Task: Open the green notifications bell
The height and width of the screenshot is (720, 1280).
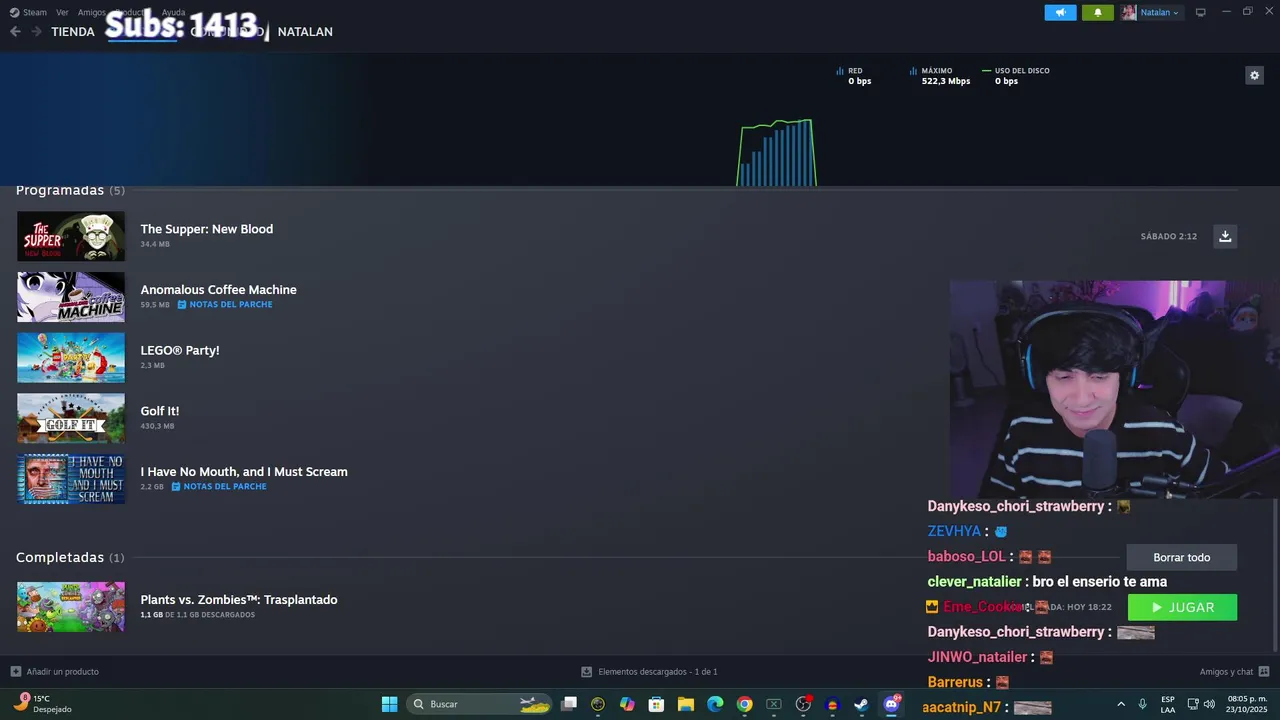Action: tap(1097, 12)
